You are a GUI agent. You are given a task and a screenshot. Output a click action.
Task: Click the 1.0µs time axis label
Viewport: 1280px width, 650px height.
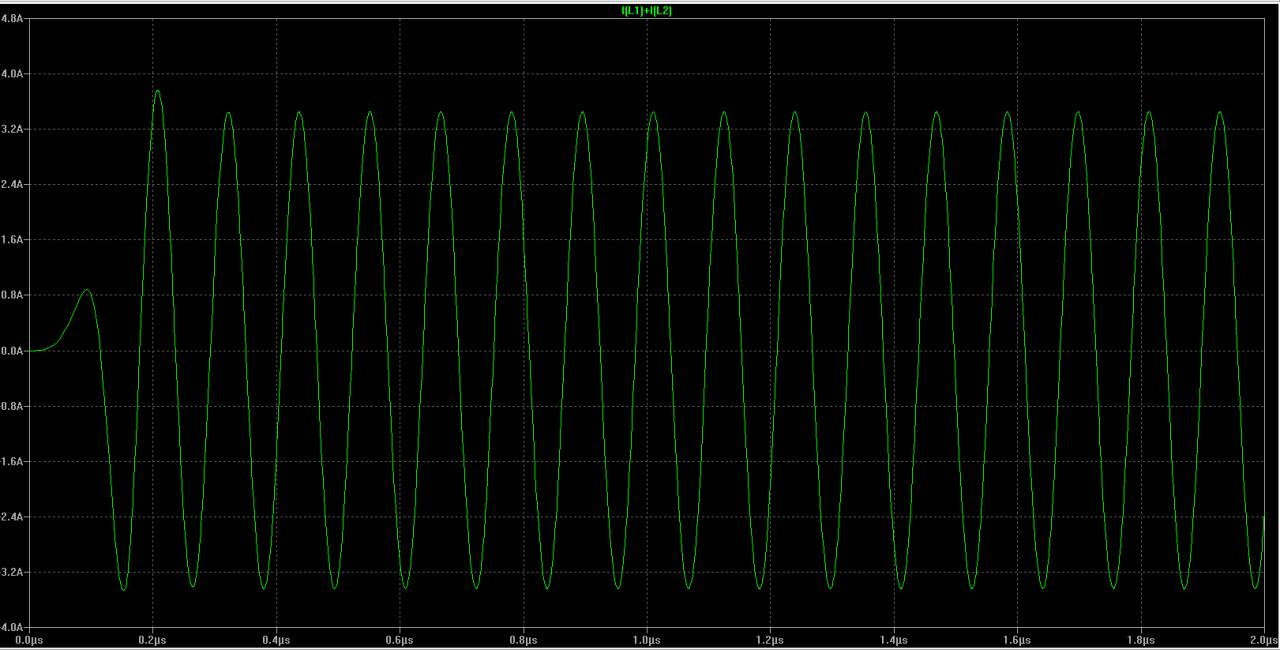pos(647,639)
